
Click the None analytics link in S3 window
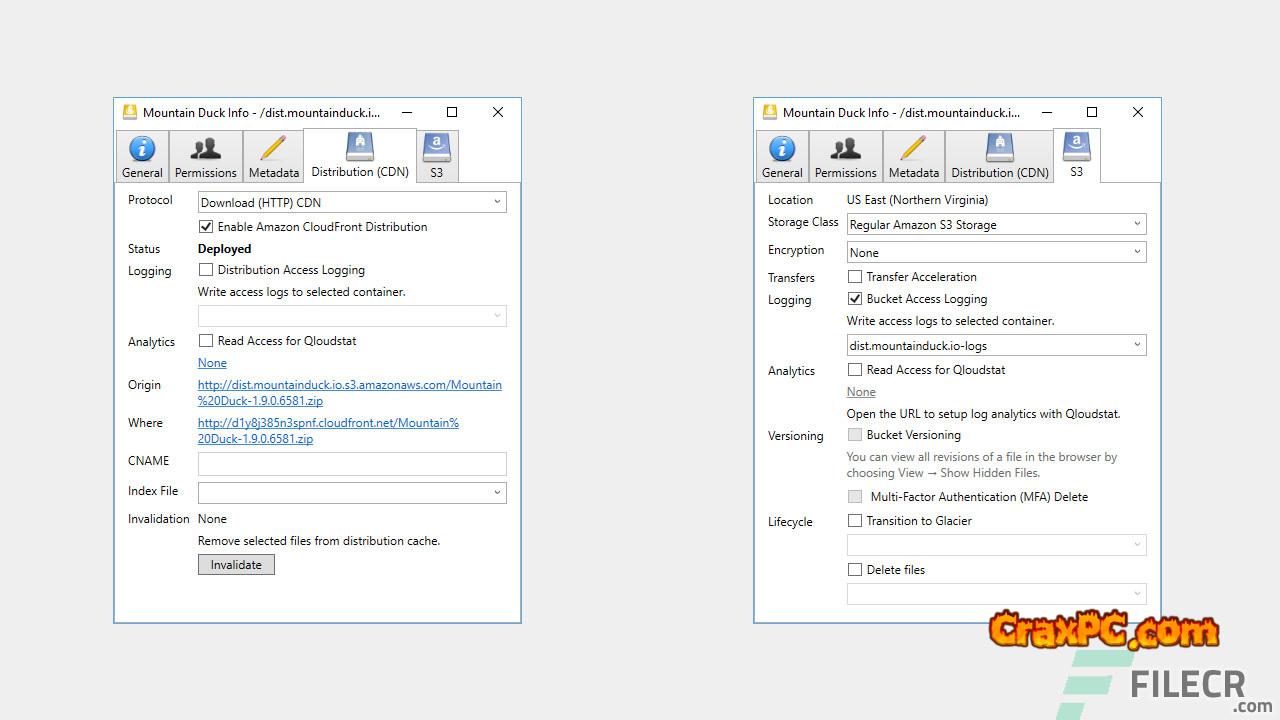pos(861,392)
